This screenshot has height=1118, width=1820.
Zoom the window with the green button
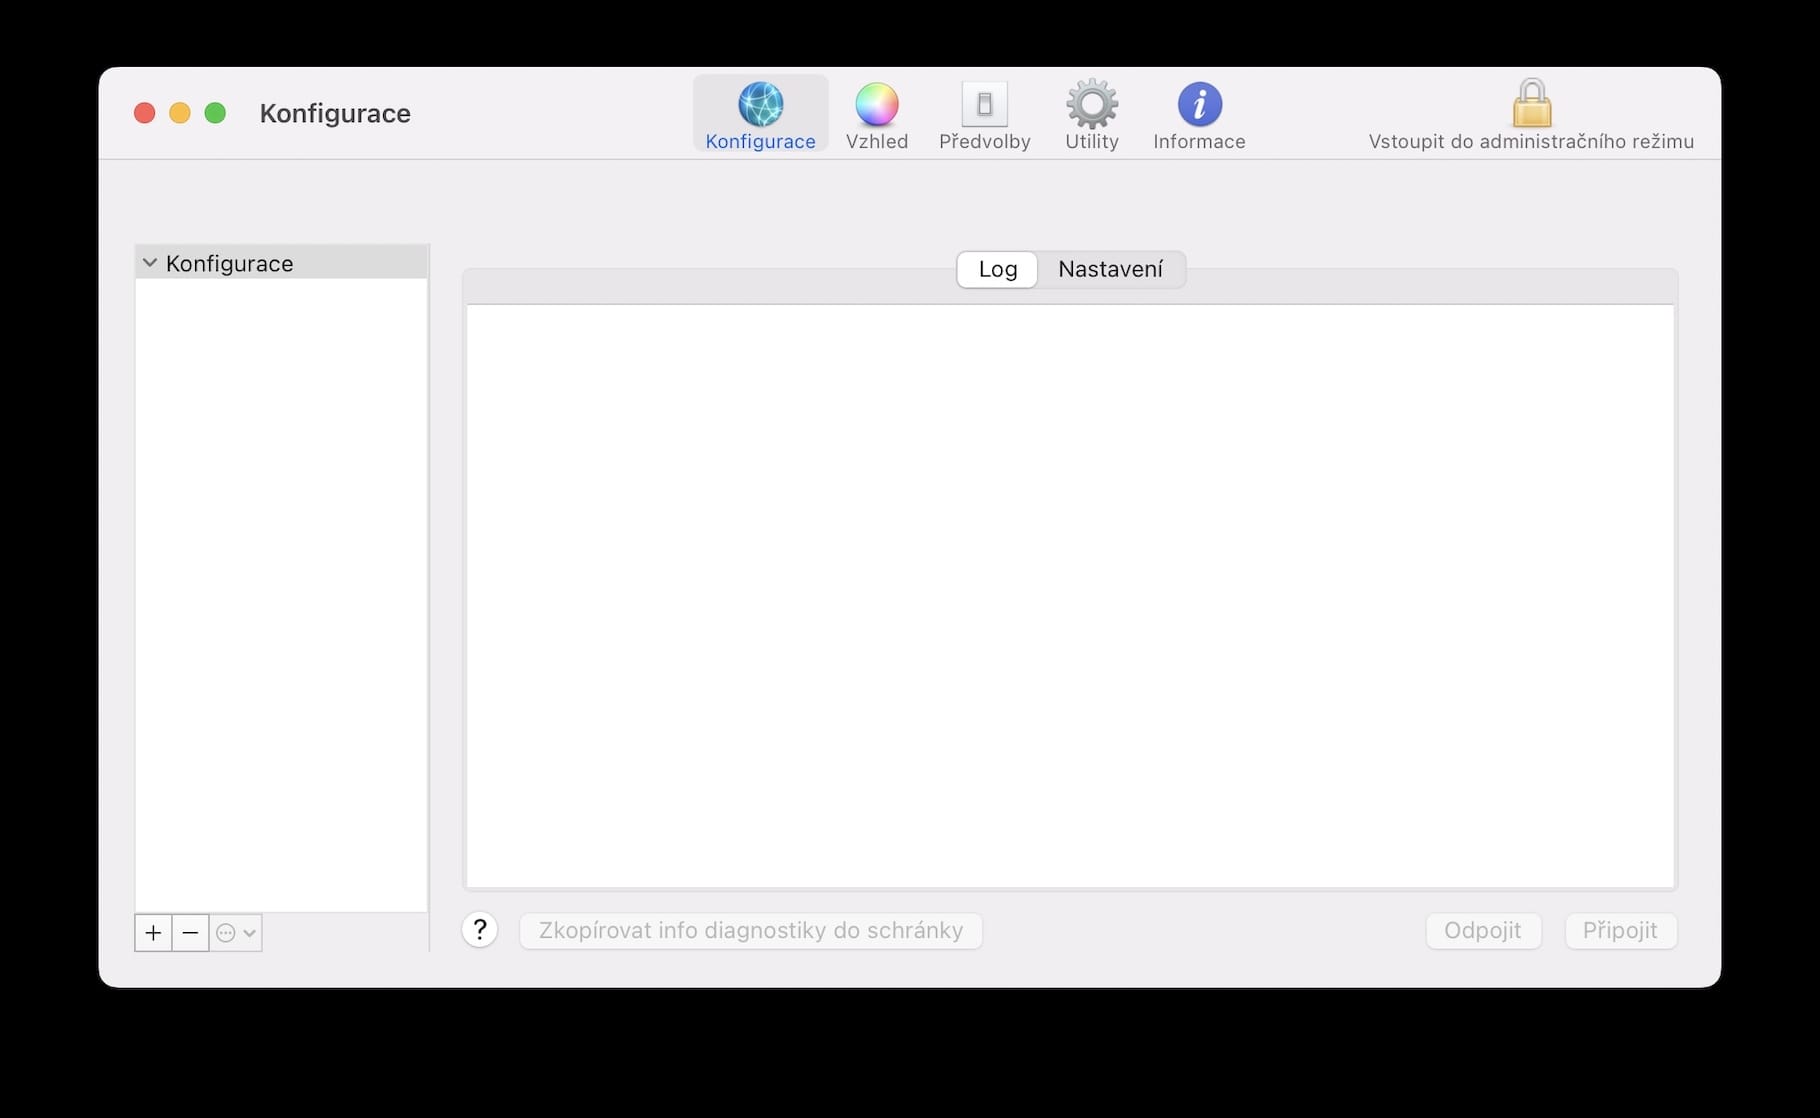[x=215, y=113]
